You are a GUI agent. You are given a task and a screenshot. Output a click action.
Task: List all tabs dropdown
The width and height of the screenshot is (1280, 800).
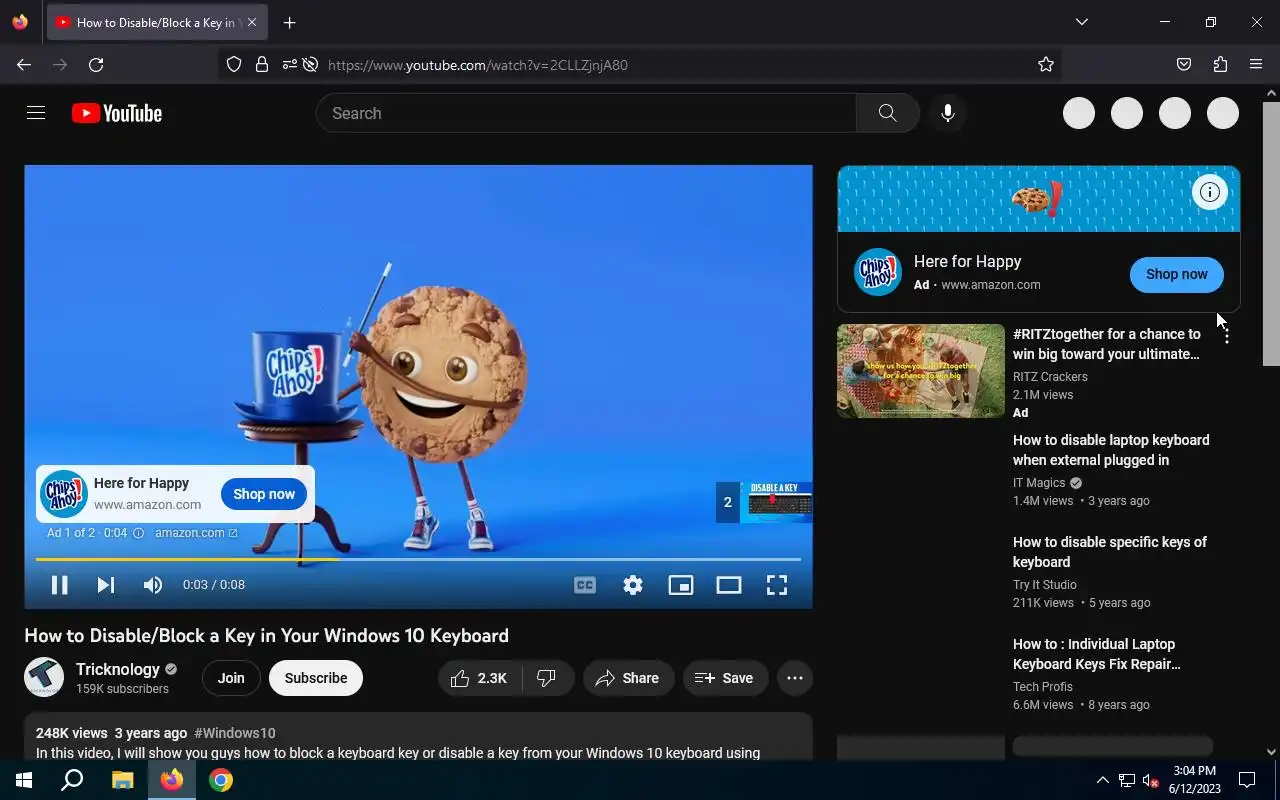[x=1081, y=22]
